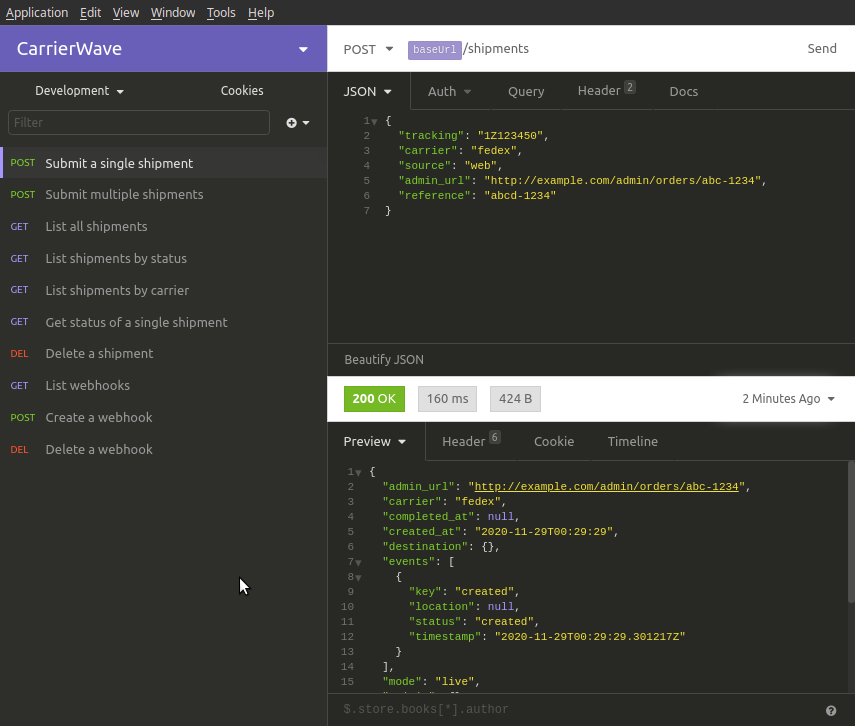Collapse request body line 1 fold arrow
This screenshot has height=726, width=855.
click(375, 122)
